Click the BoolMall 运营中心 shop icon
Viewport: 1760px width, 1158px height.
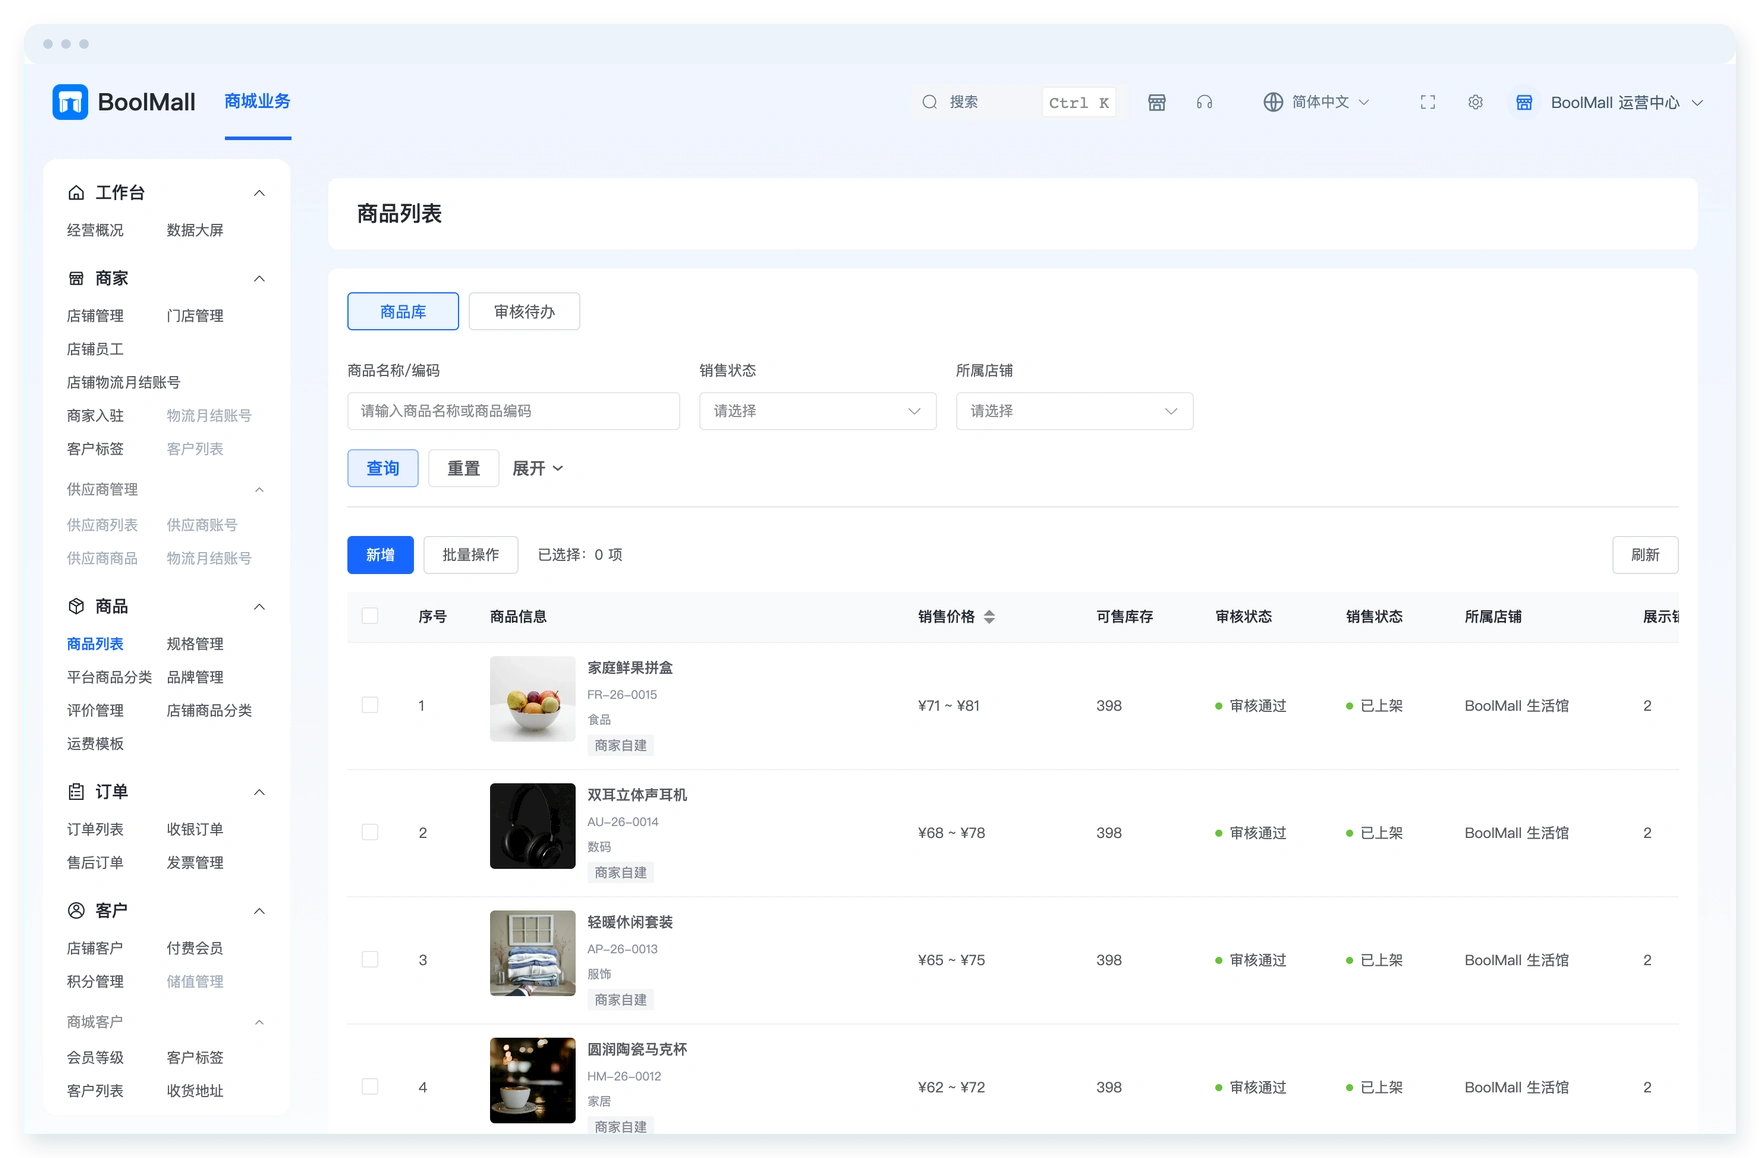coord(1524,102)
